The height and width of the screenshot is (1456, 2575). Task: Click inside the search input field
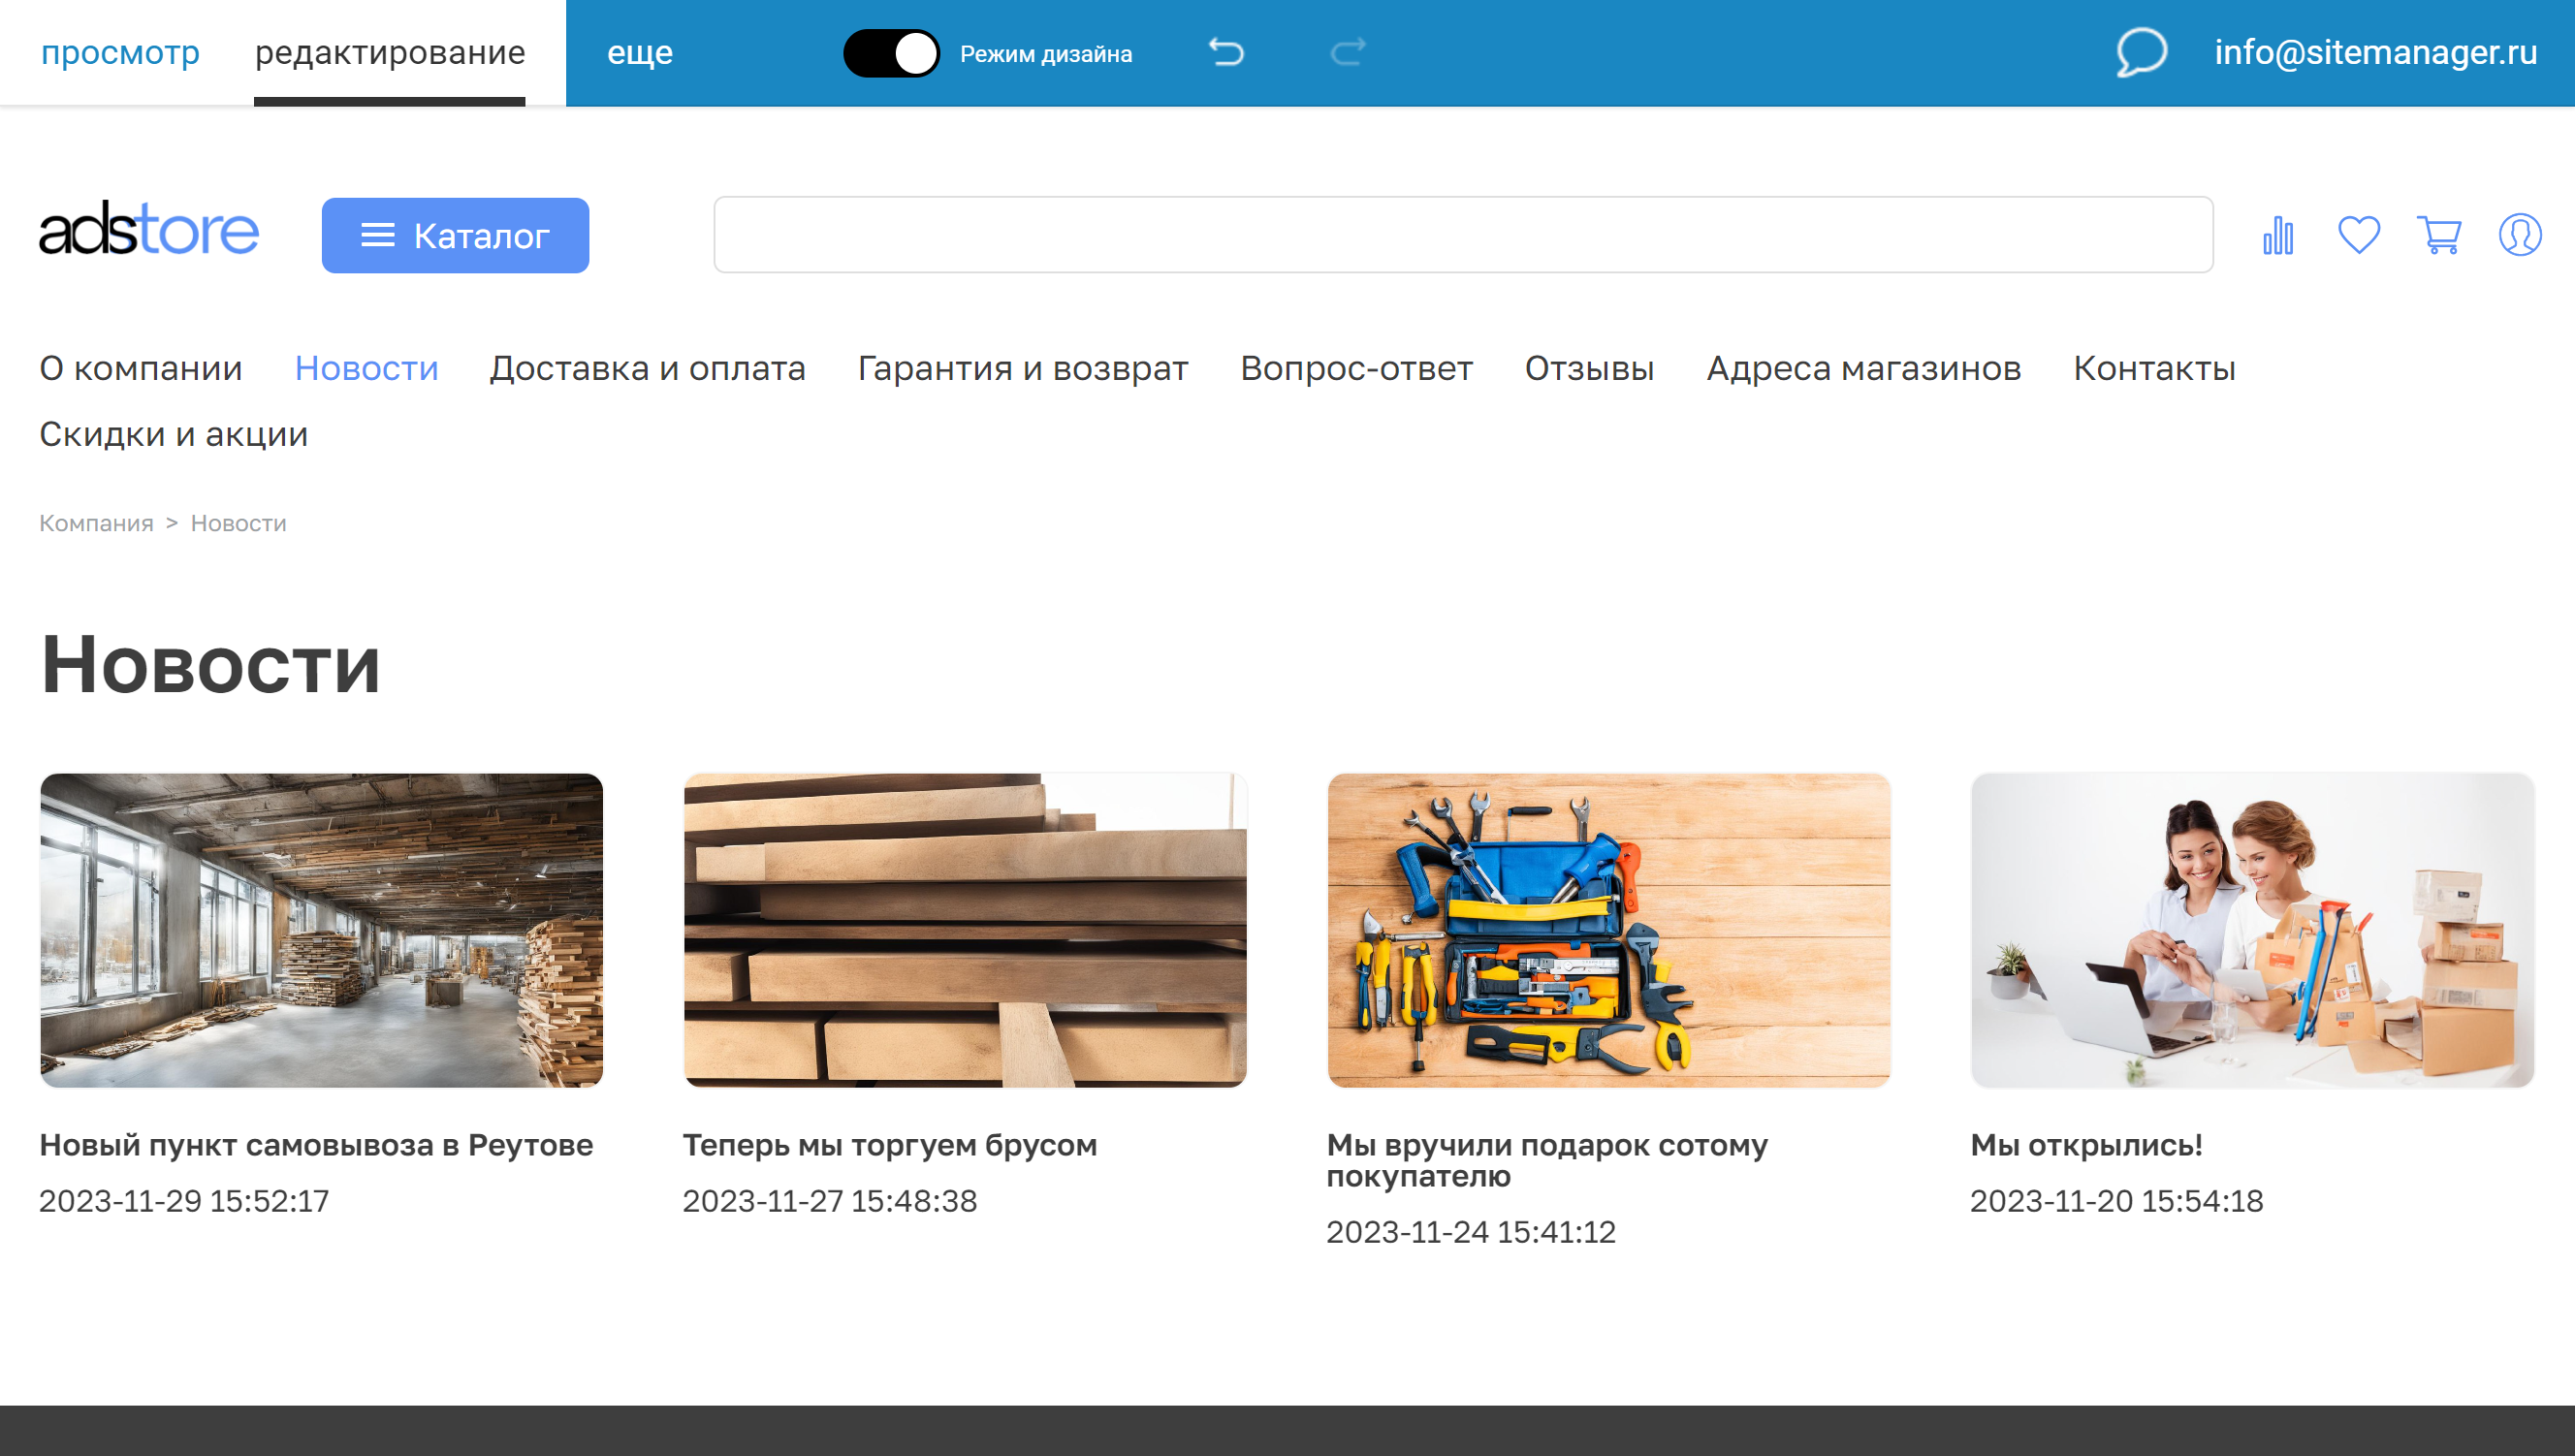pyautogui.click(x=1463, y=235)
